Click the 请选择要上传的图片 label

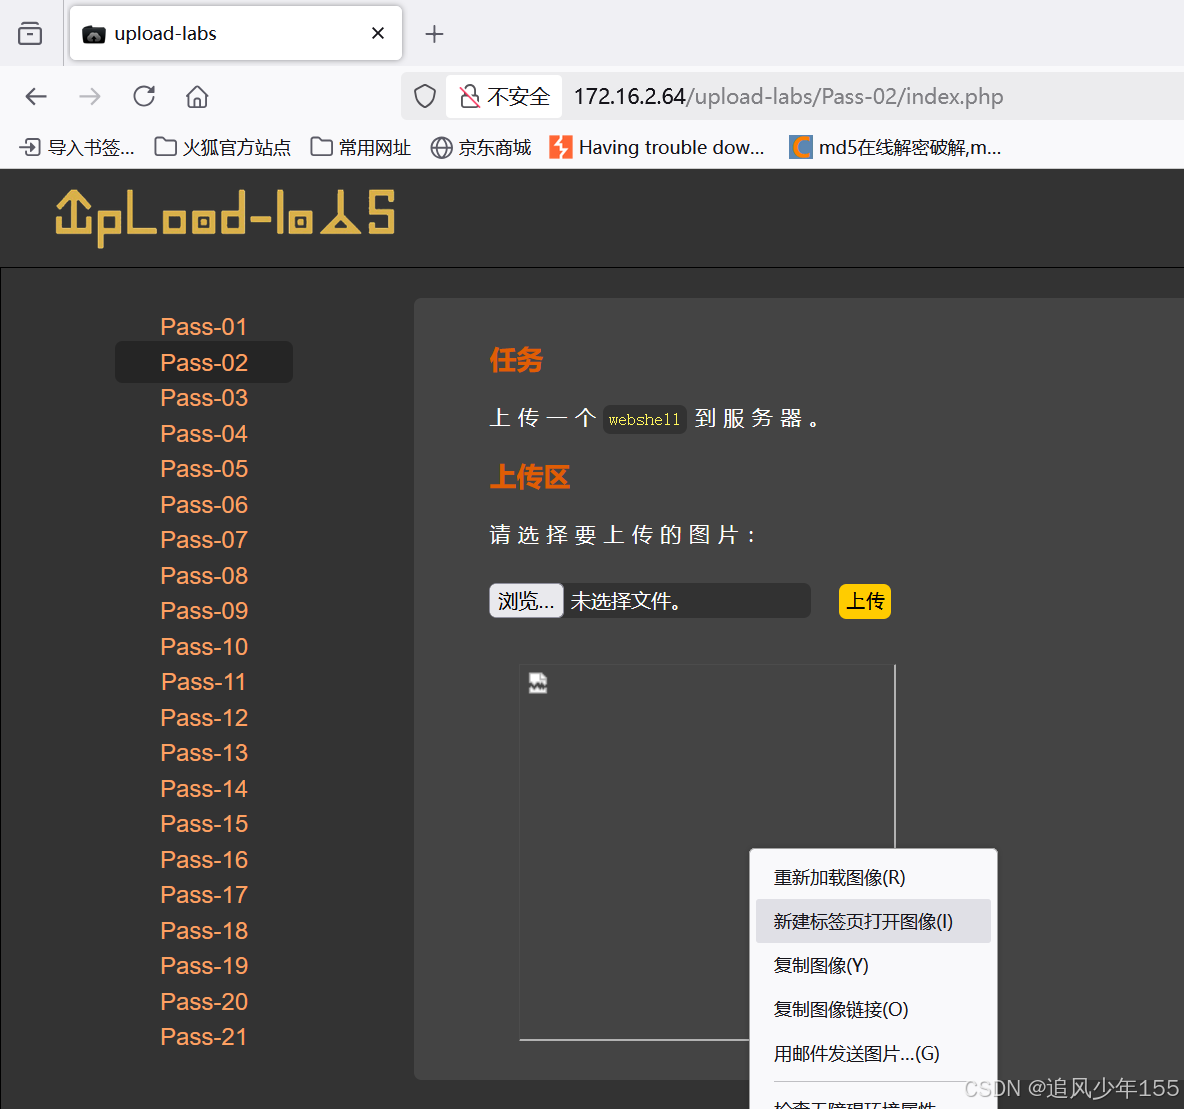click(622, 535)
